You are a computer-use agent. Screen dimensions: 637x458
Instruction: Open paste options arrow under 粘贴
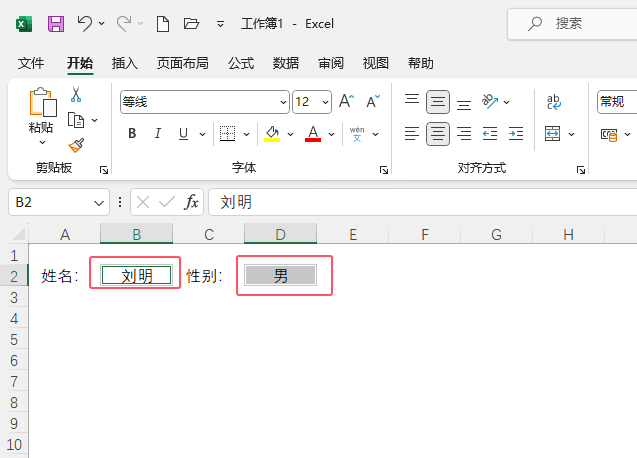click(x=42, y=143)
